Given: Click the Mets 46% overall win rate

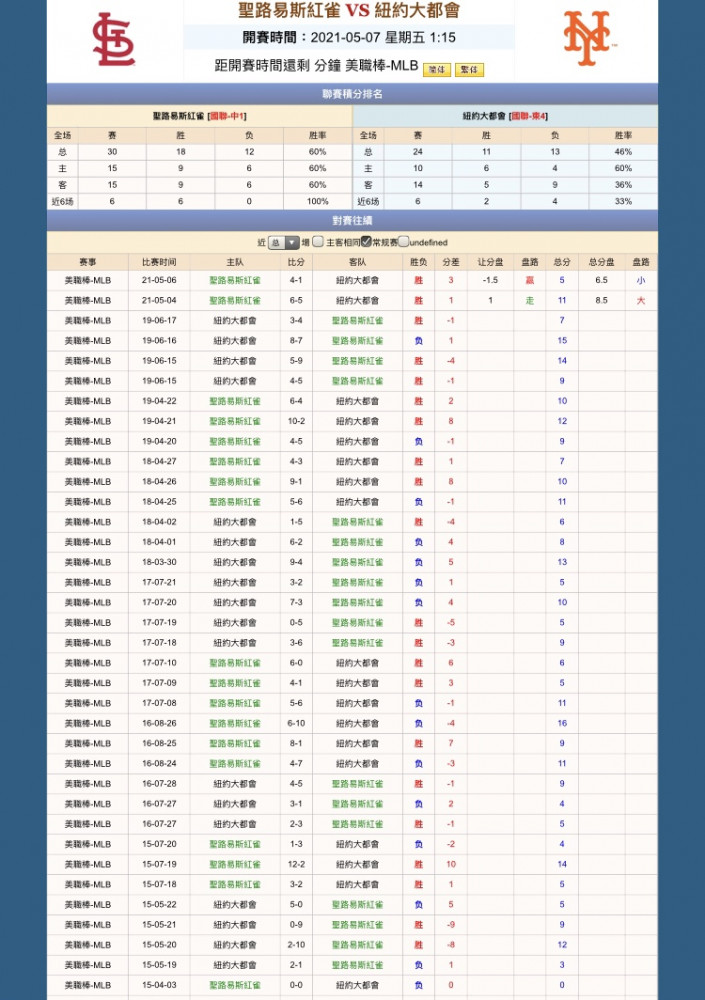Looking at the screenshot, I should pyautogui.click(x=623, y=152).
